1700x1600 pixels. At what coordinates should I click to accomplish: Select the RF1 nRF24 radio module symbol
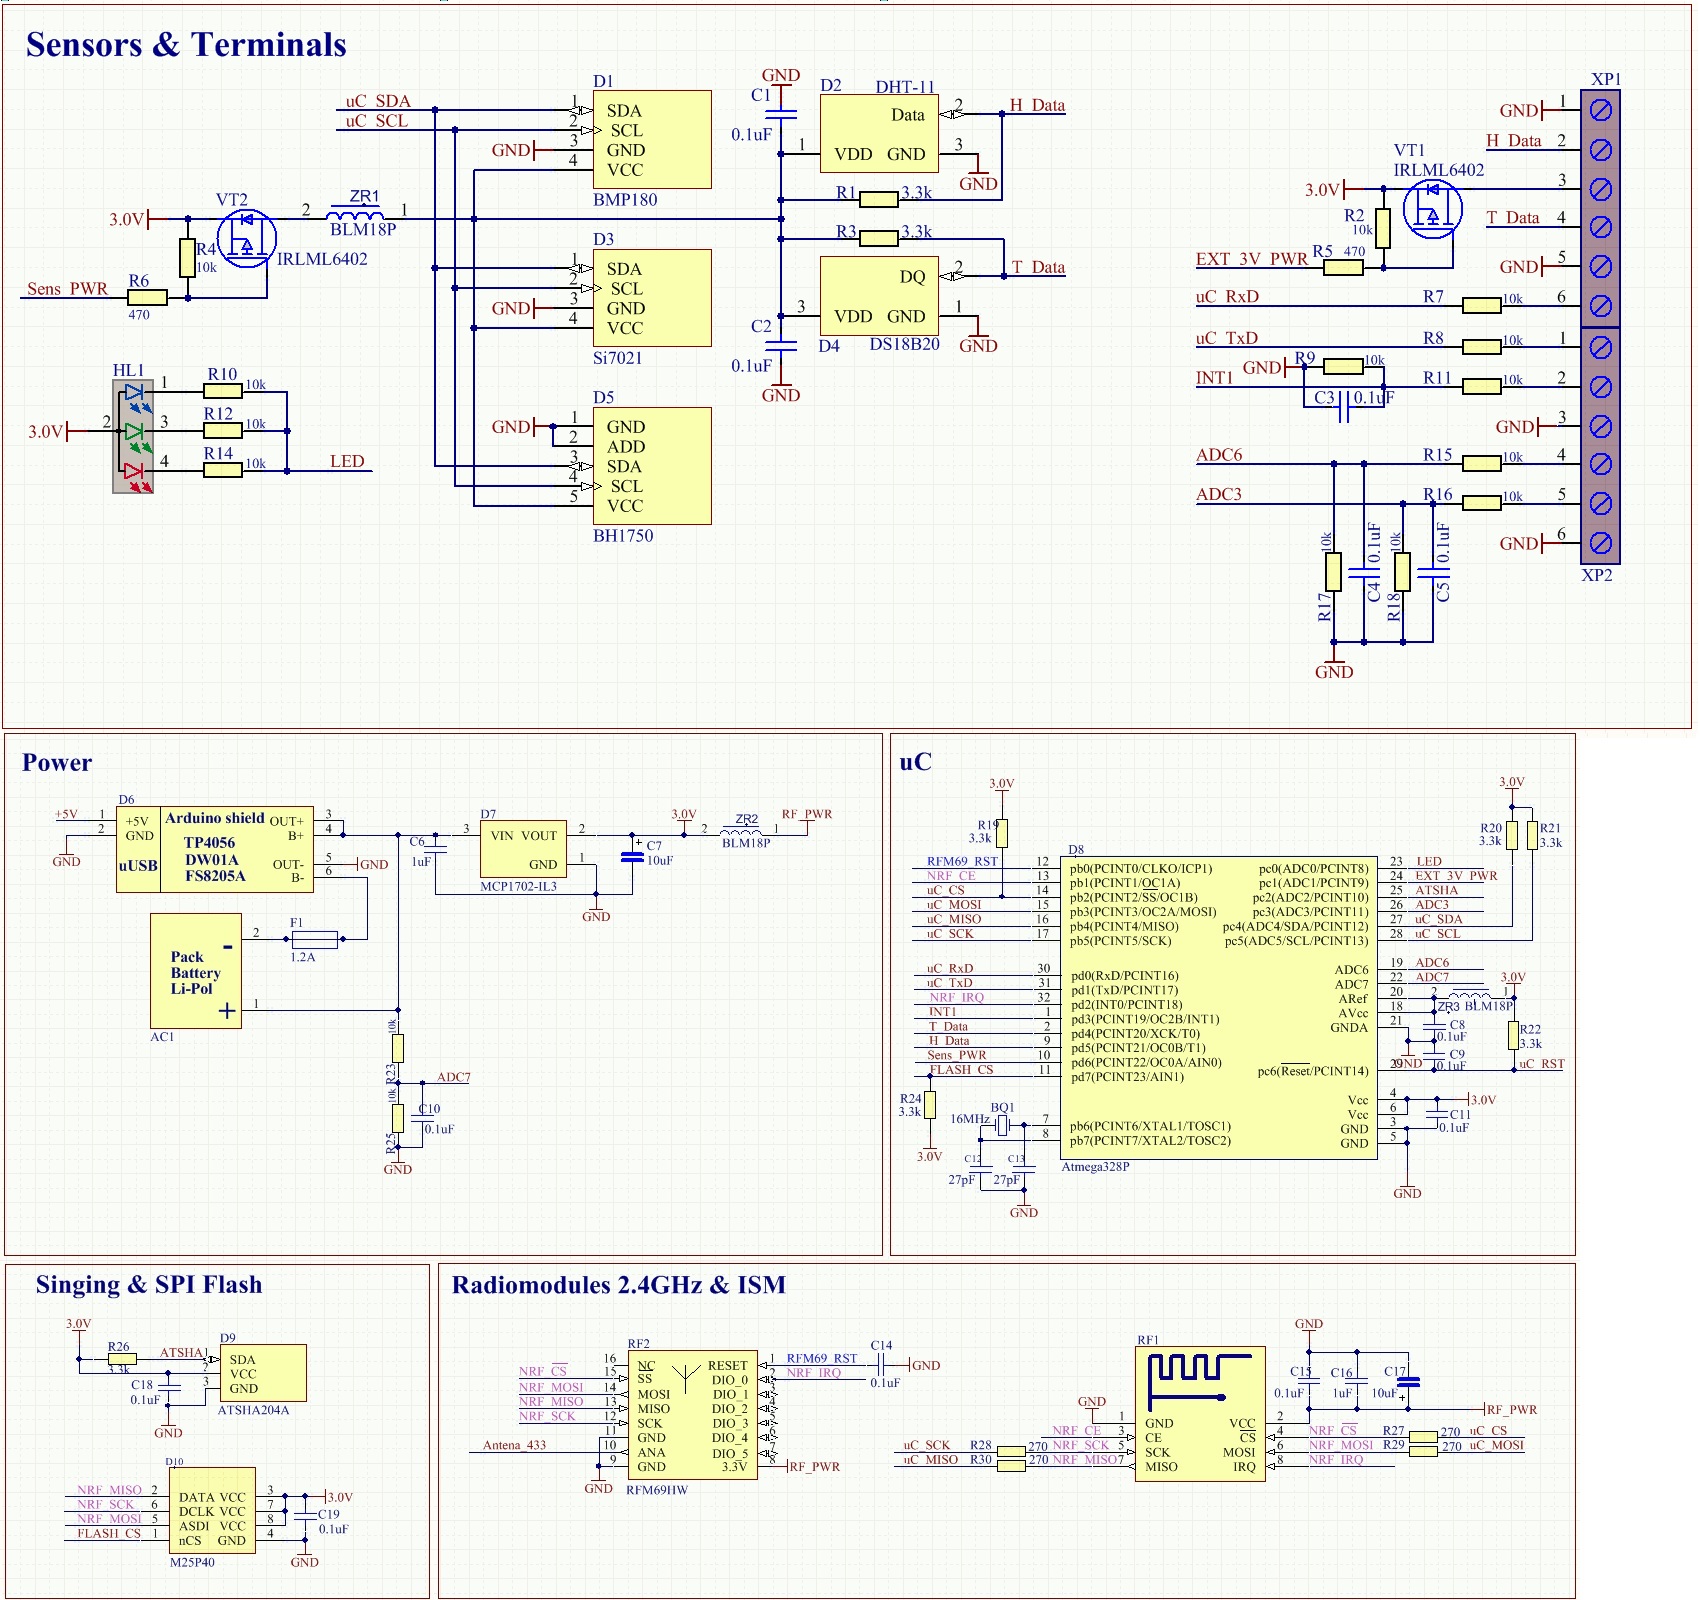pos(1199,1415)
